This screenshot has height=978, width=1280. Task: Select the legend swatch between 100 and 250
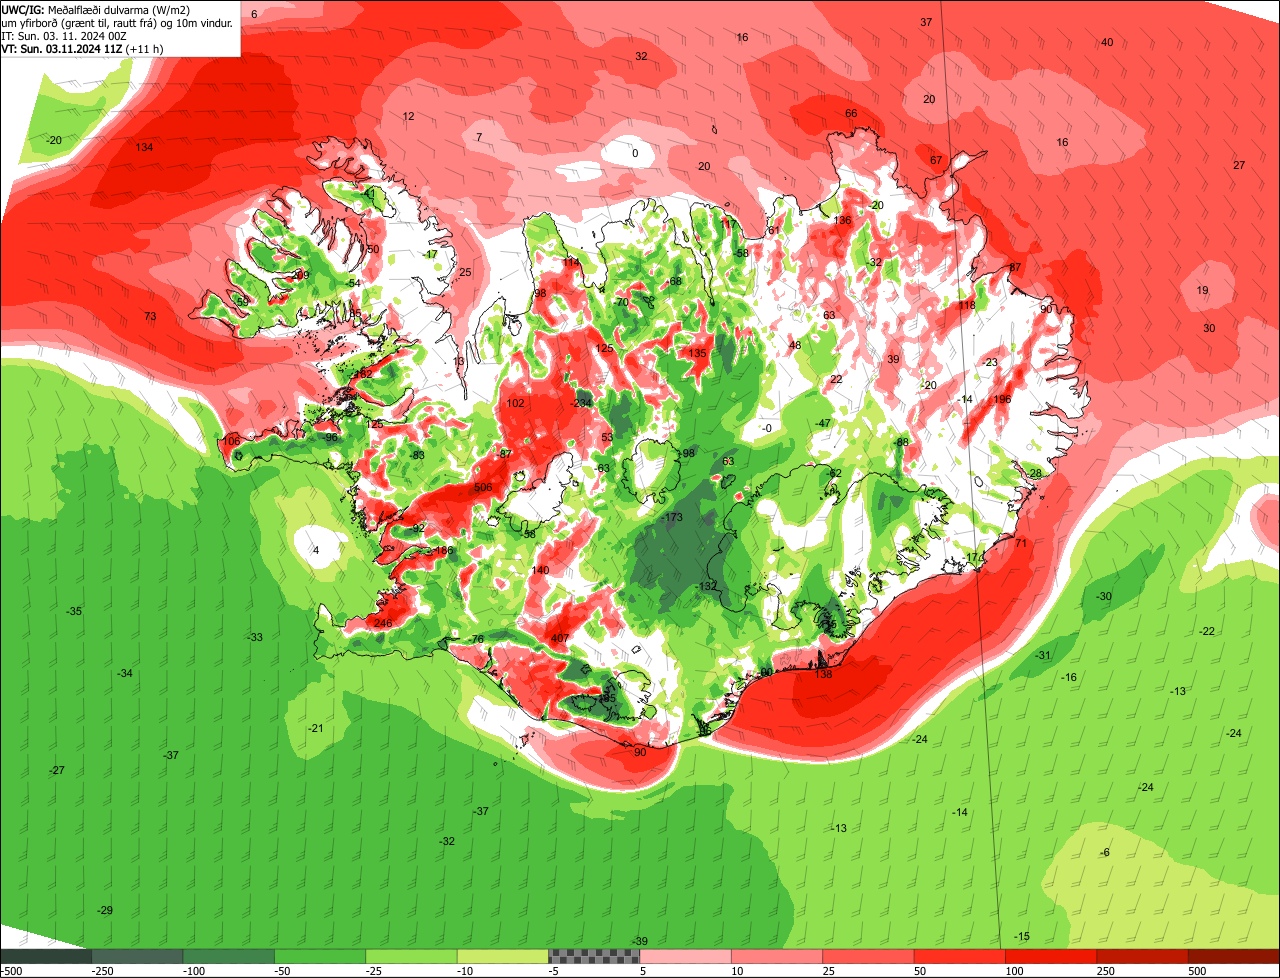click(x=1052, y=956)
